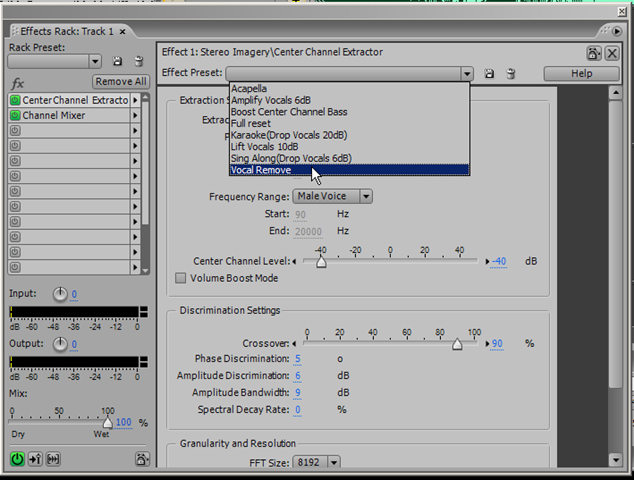Toggle the main effects rack power button
Image resolution: width=634 pixels, height=480 pixels.
[x=17, y=458]
